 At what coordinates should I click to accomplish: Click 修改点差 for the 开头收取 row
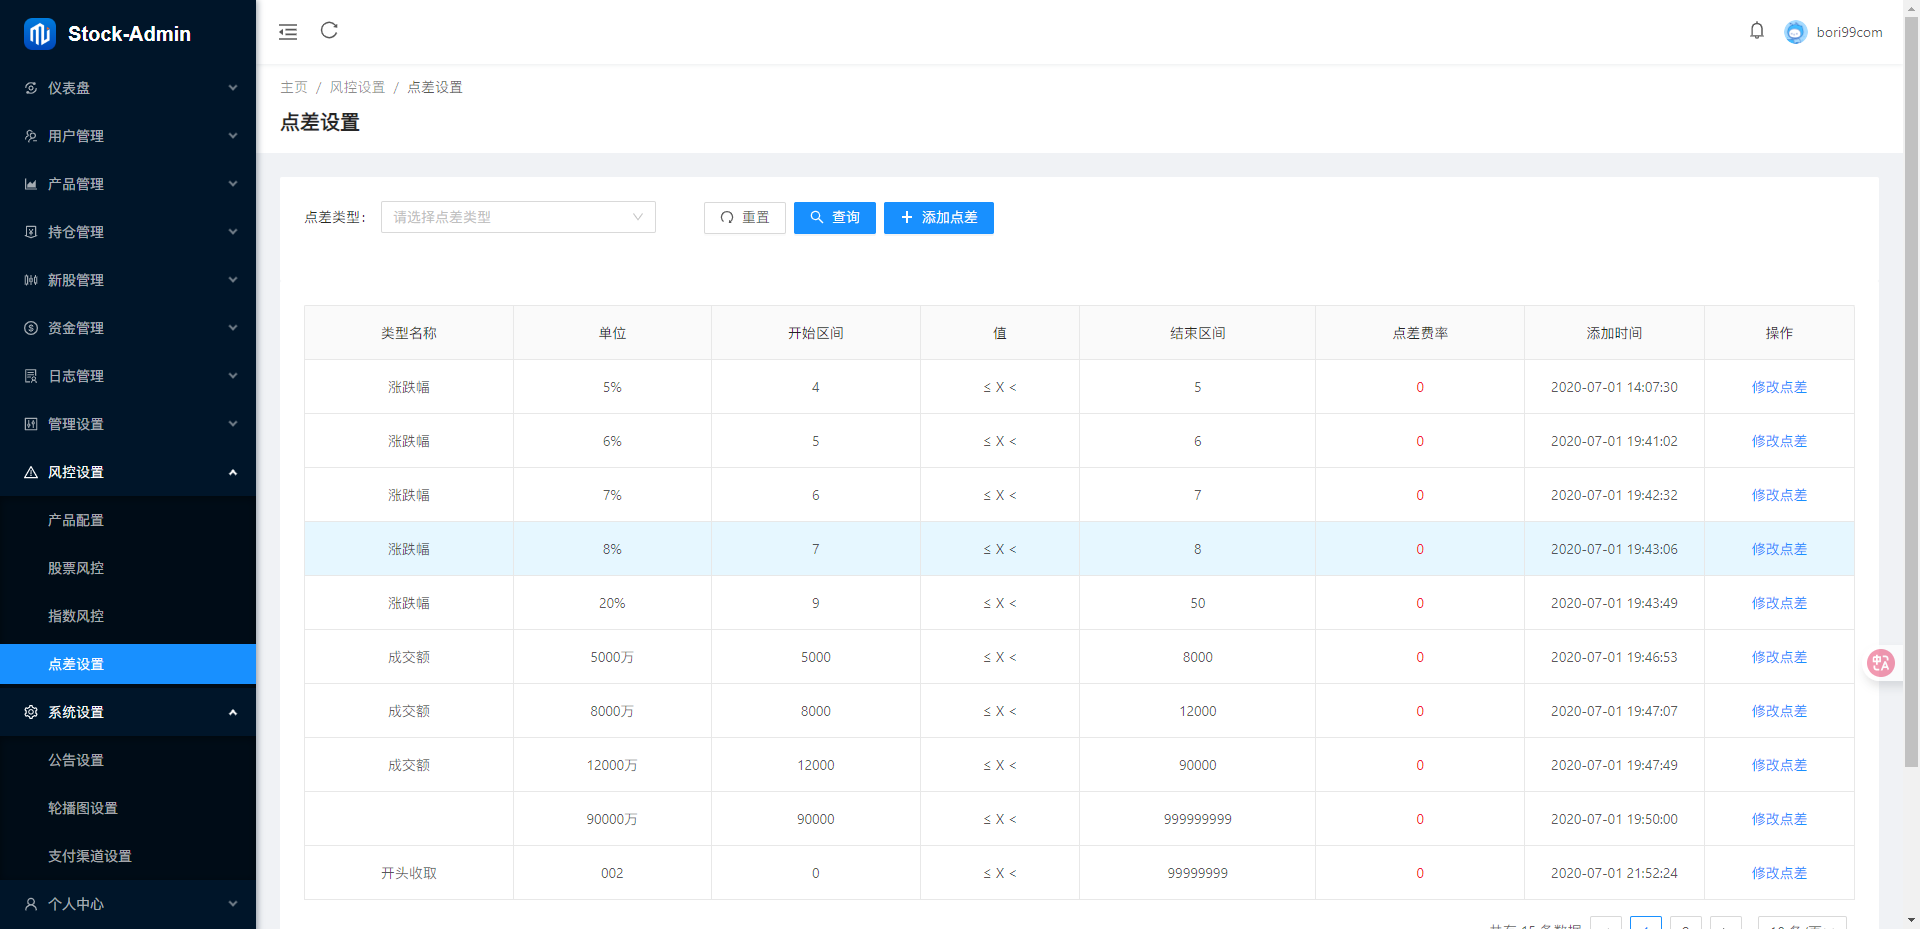[1779, 873]
